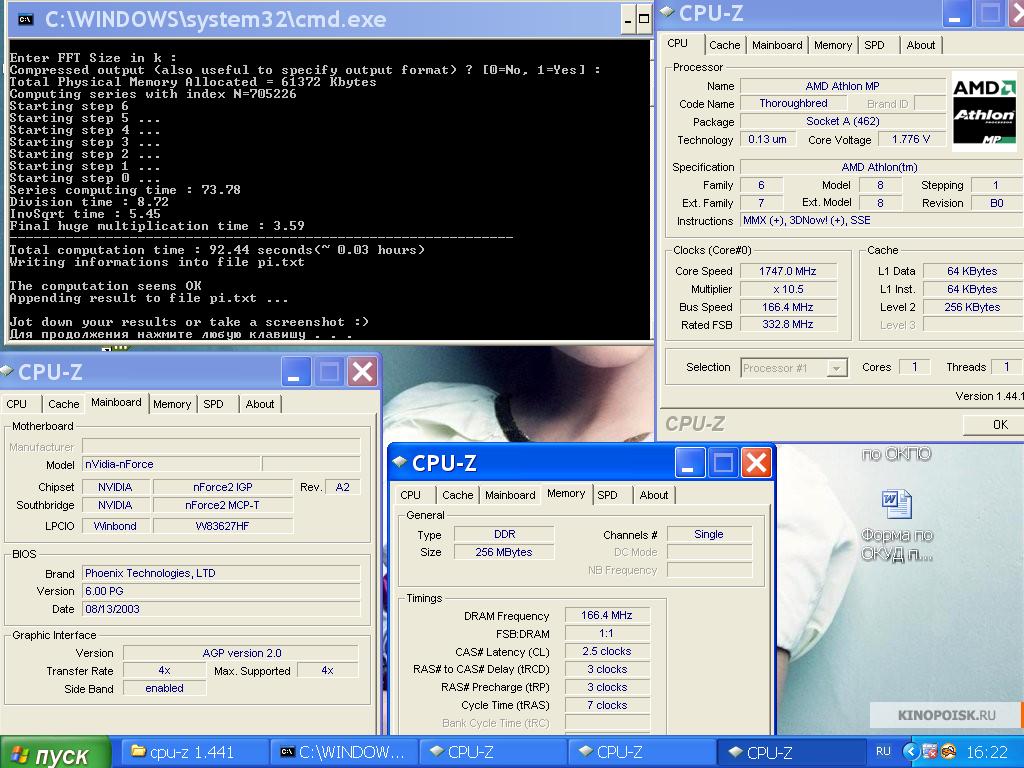Close the CPU-Z Mainboard window
The image size is (1024, 768).
point(362,372)
